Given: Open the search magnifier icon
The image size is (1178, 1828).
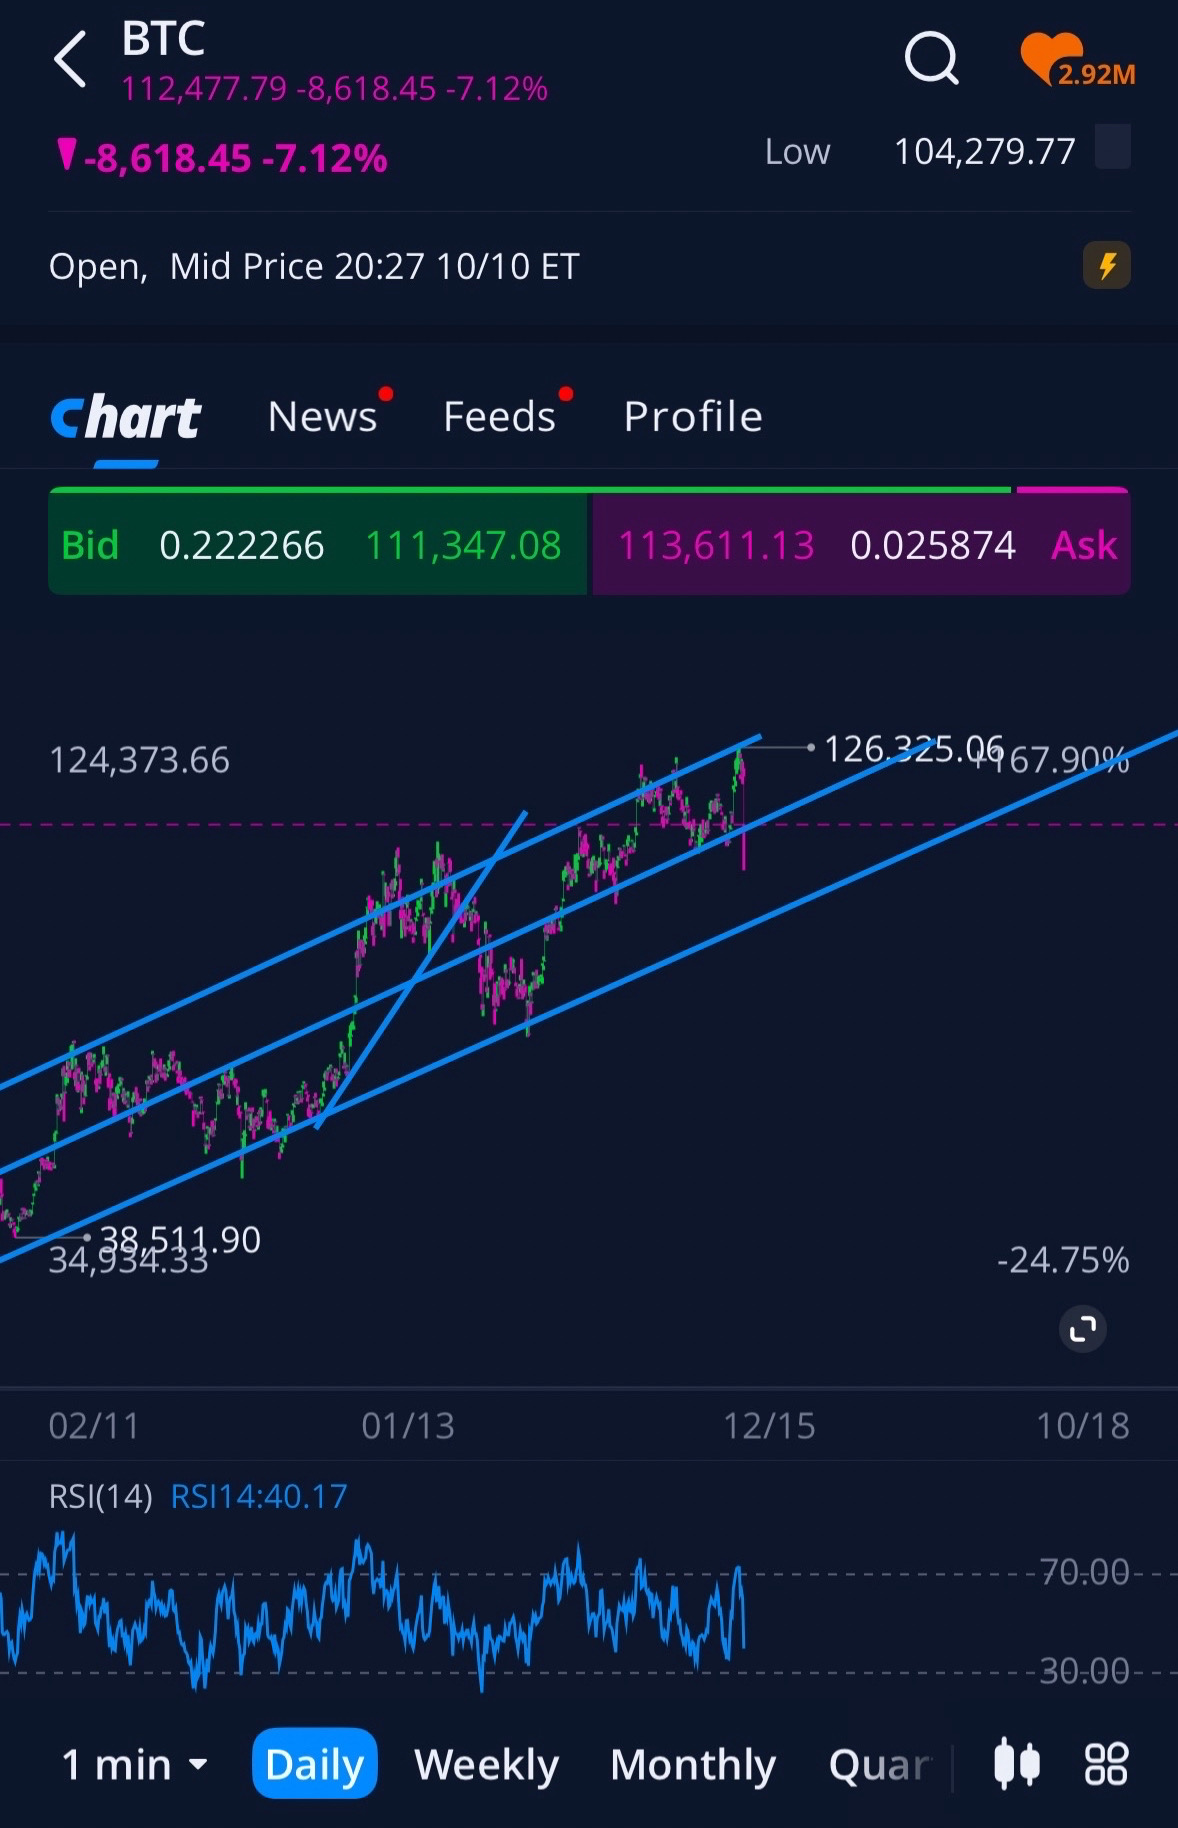Looking at the screenshot, I should [x=931, y=58].
